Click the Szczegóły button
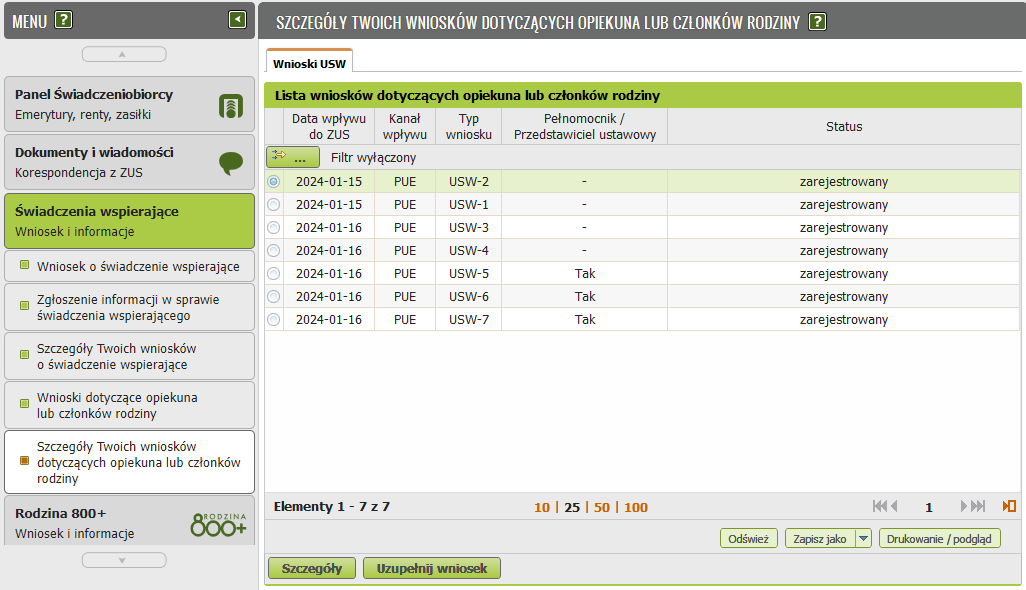1026x590 pixels. (311, 568)
